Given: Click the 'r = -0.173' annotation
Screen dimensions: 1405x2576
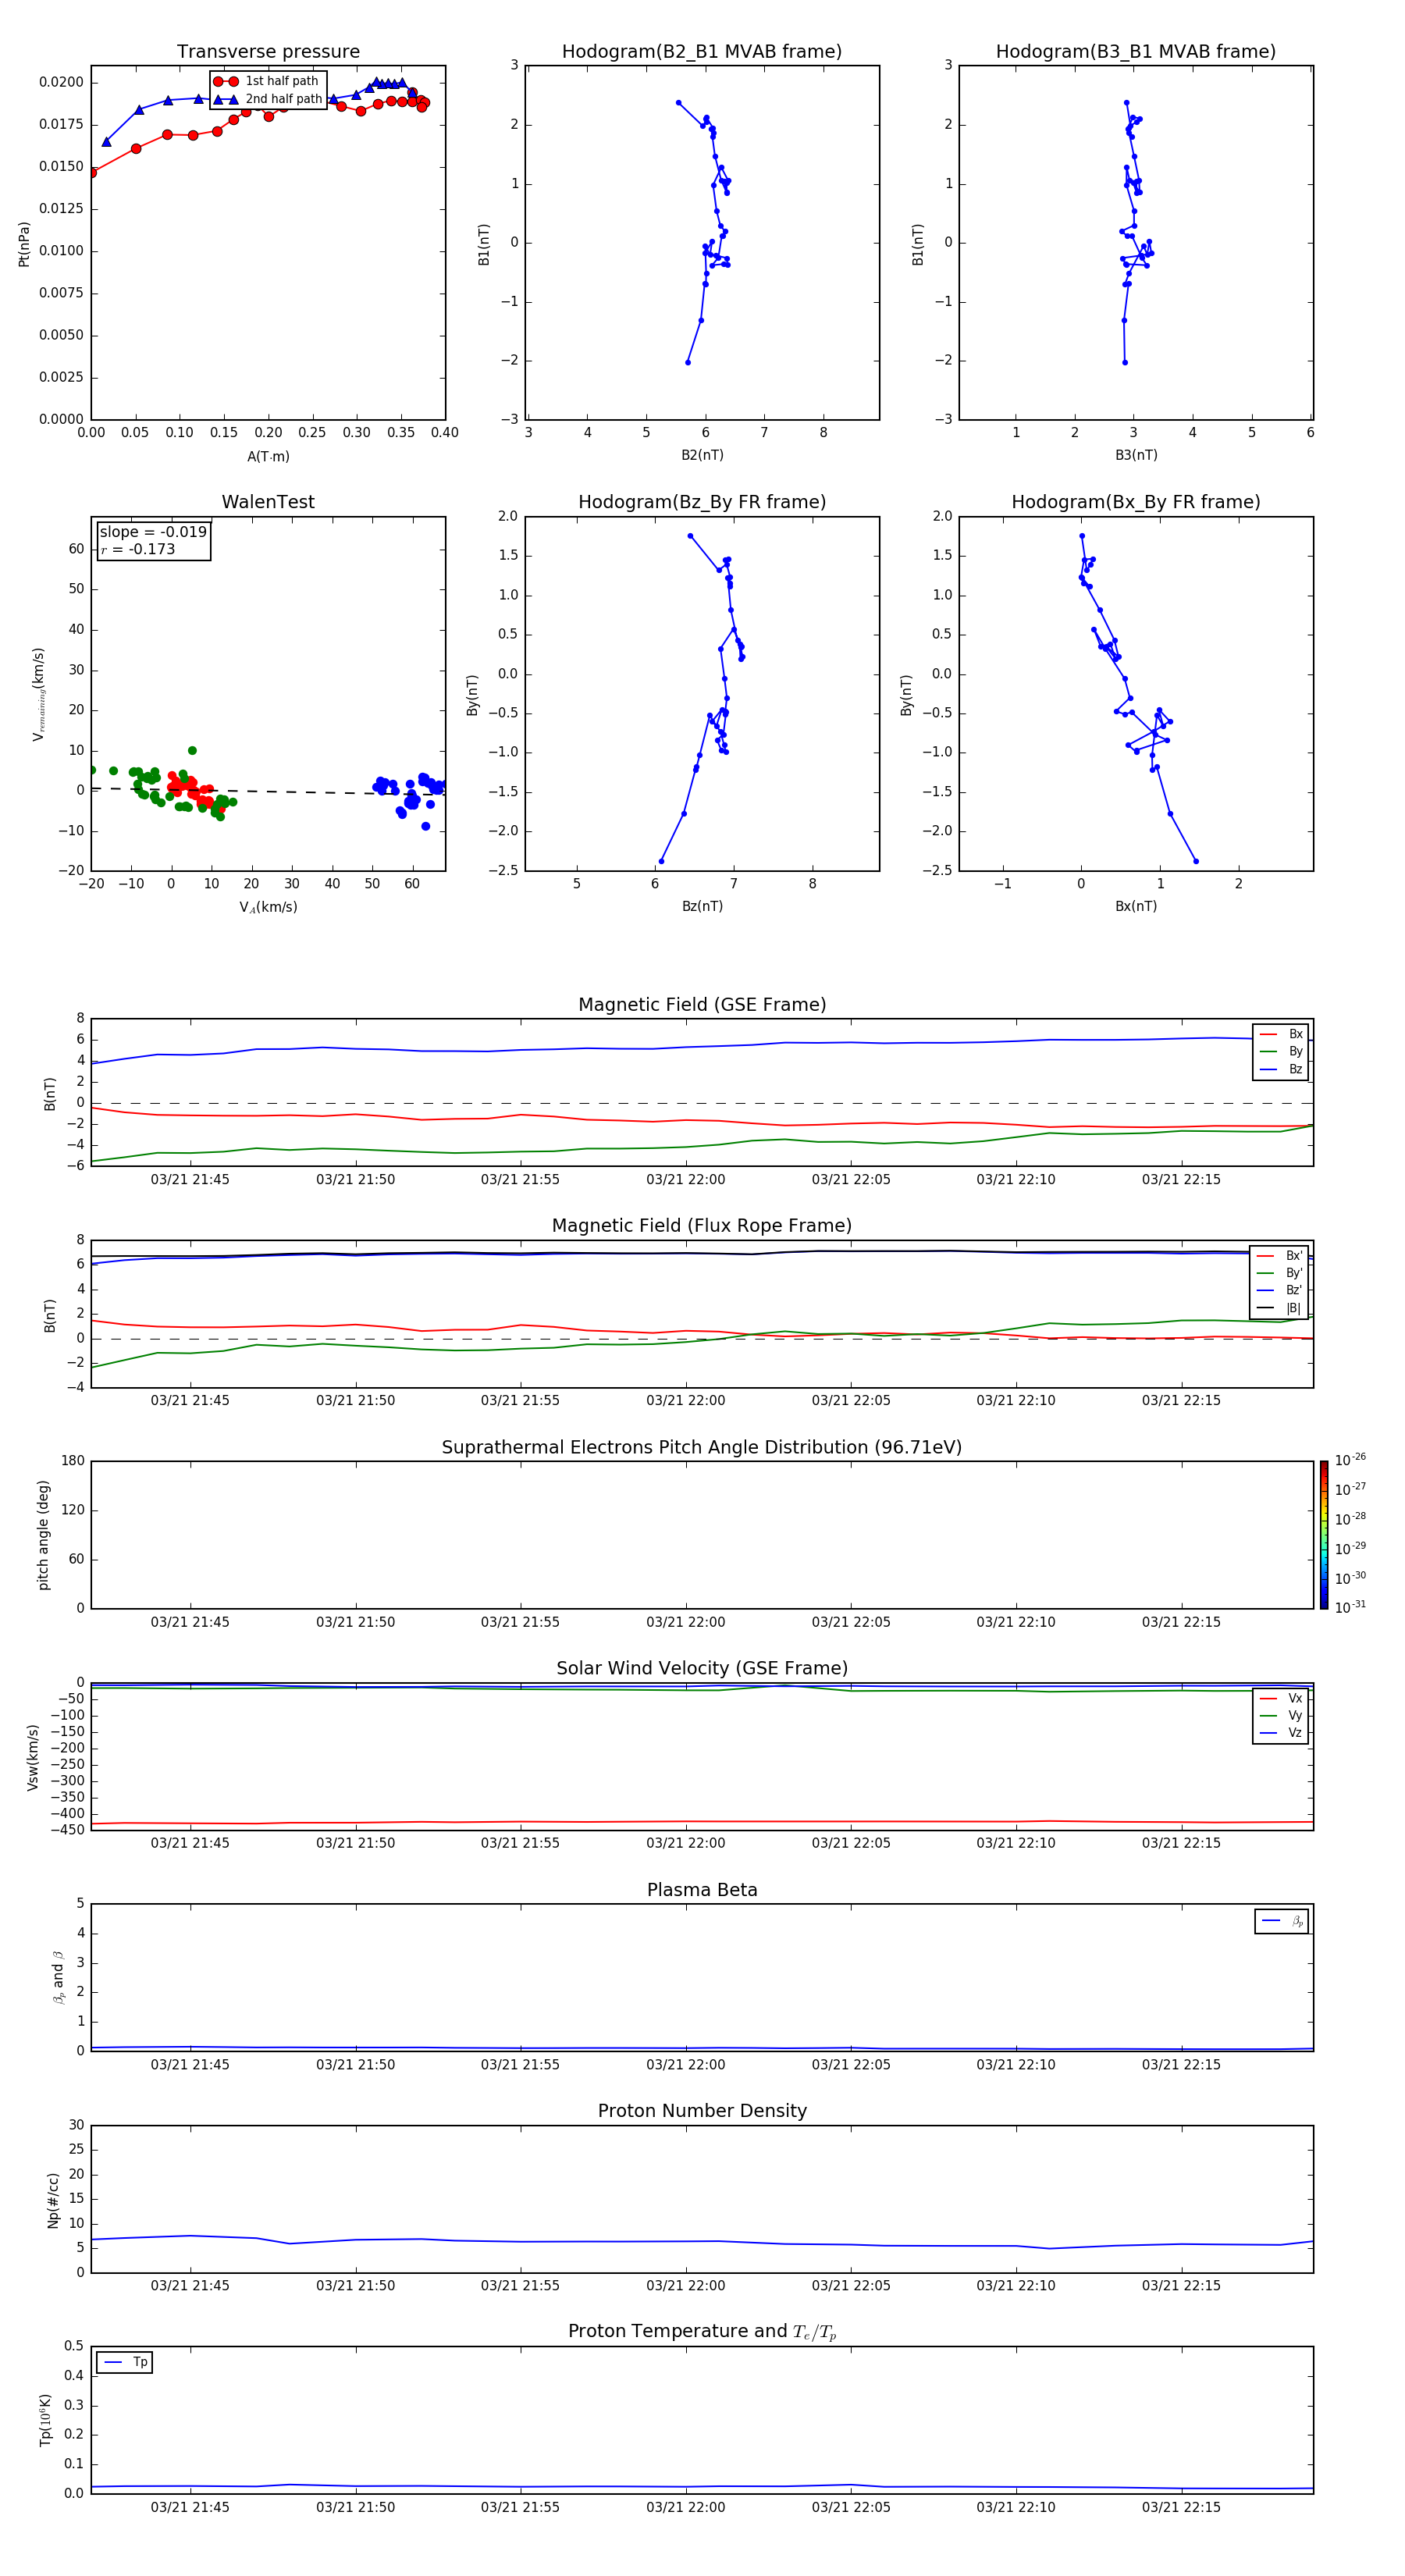Looking at the screenshot, I should point(138,549).
